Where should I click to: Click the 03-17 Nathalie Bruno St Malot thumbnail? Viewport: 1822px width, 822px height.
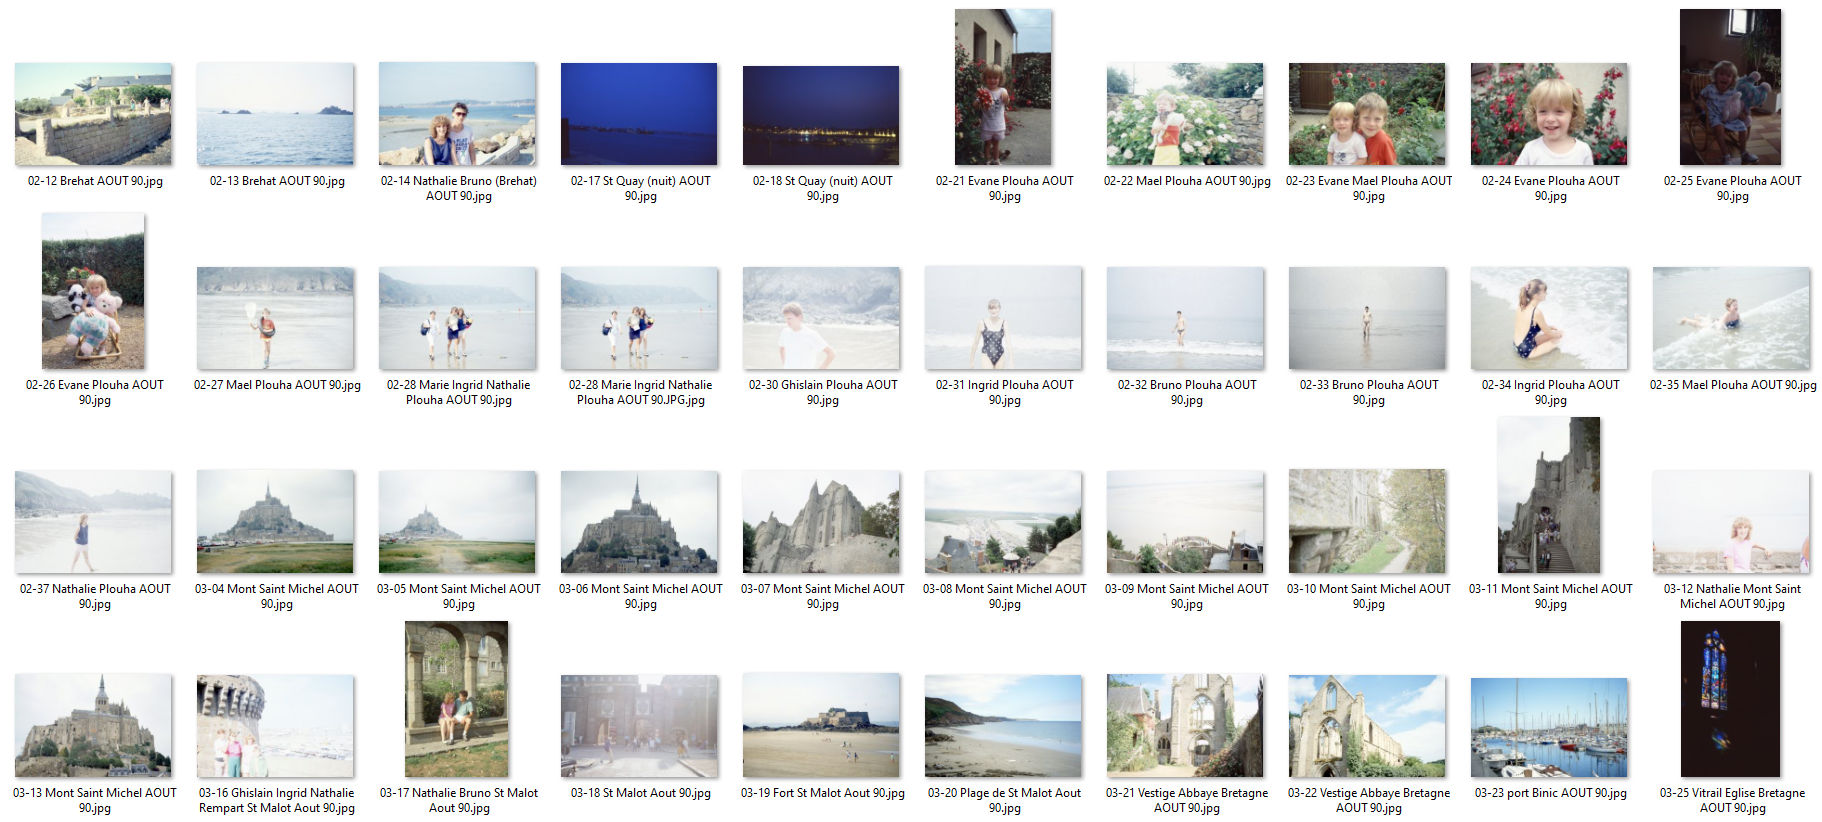click(x=457, y=699)
